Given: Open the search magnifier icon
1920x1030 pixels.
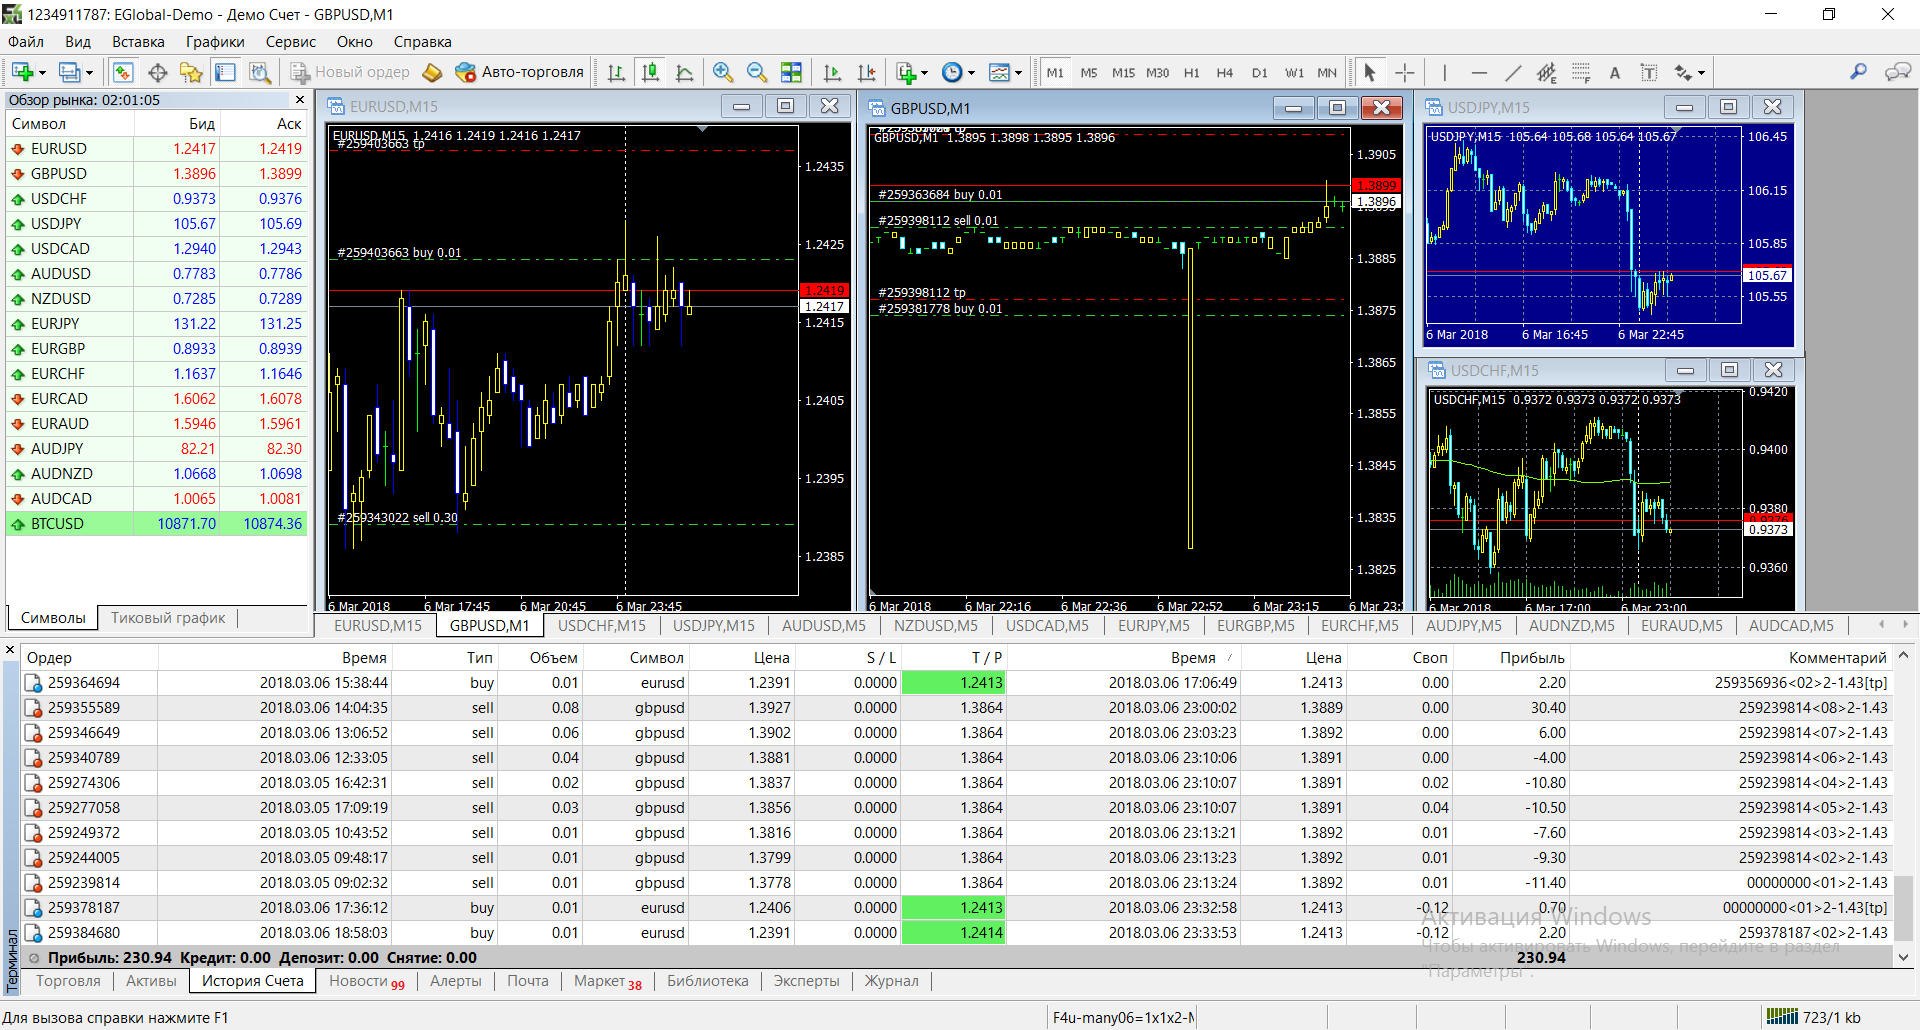Looking at the screenshot, I should 1858,72.
